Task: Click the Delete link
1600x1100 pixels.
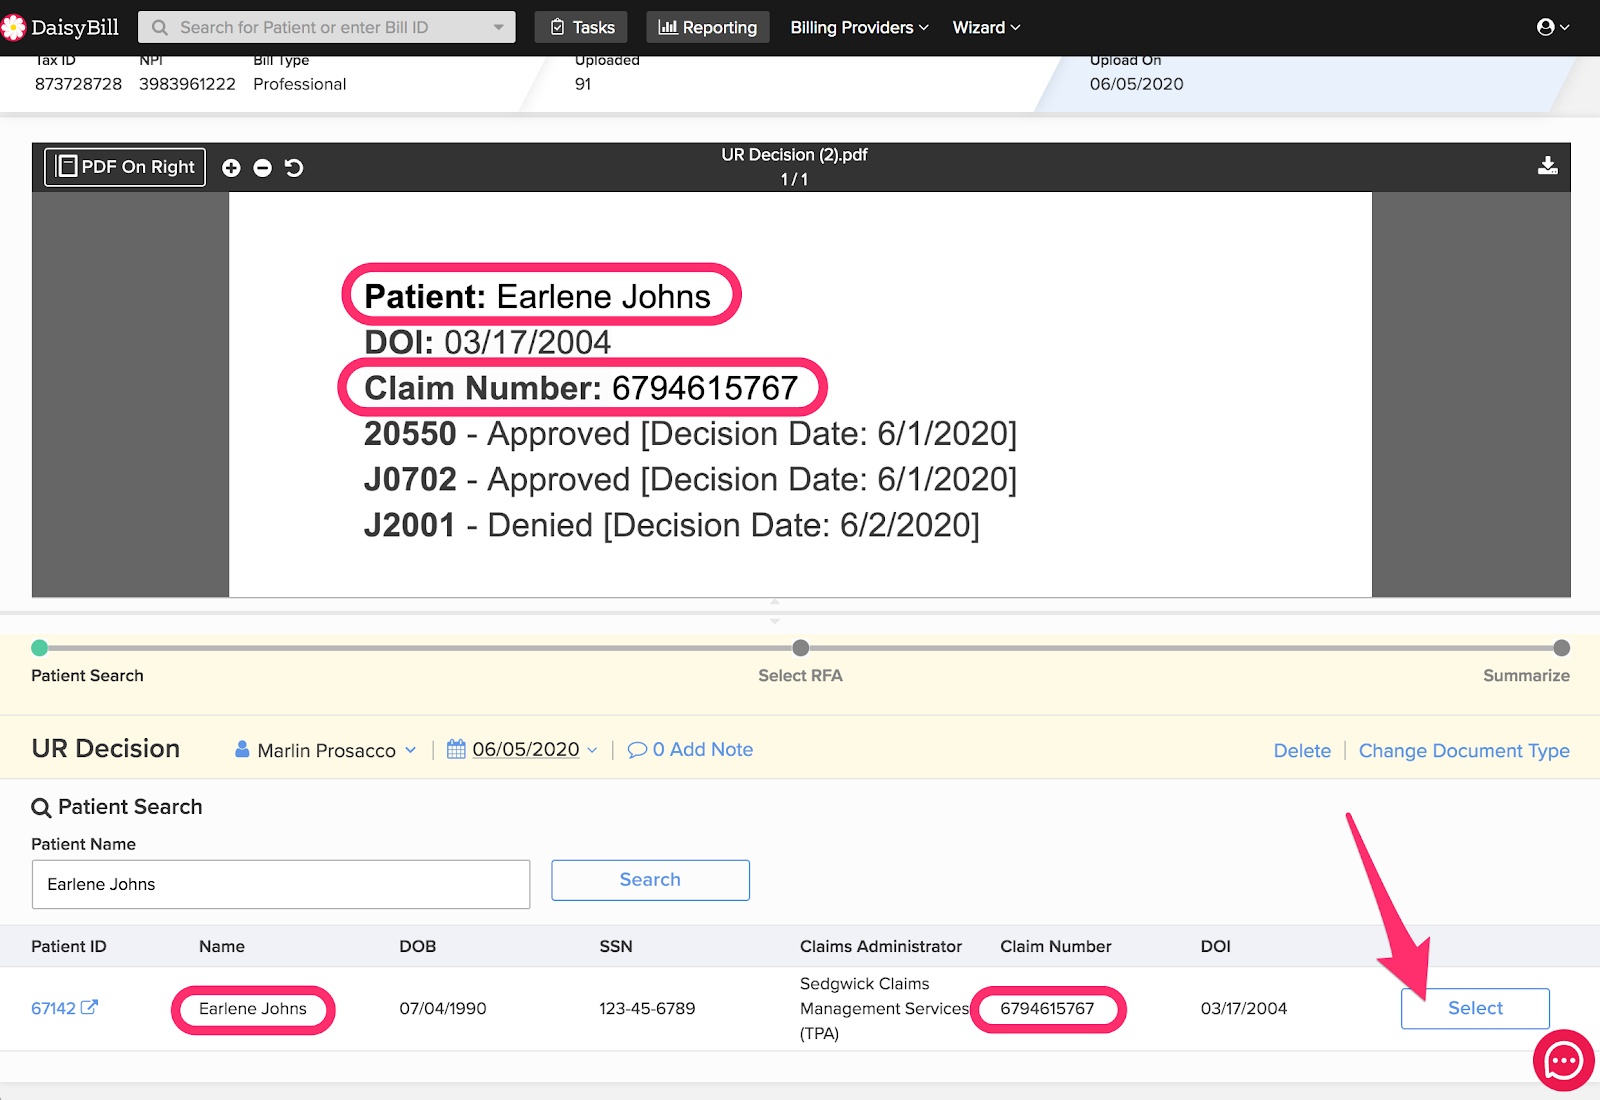Action: coord(1302,750)
